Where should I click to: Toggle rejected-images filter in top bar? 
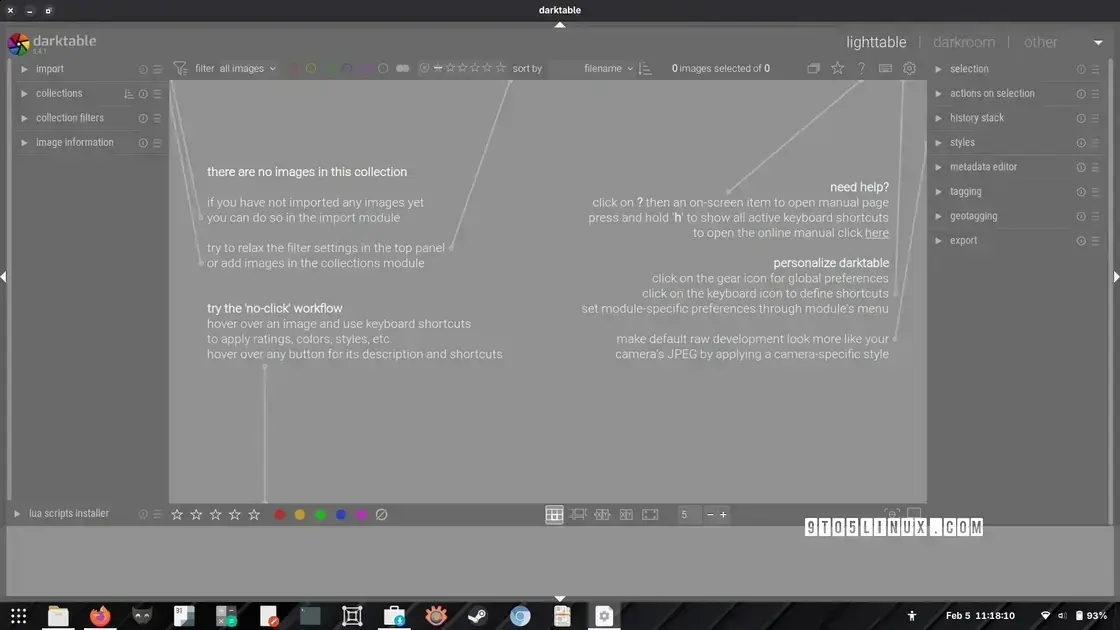pos(424,68)
